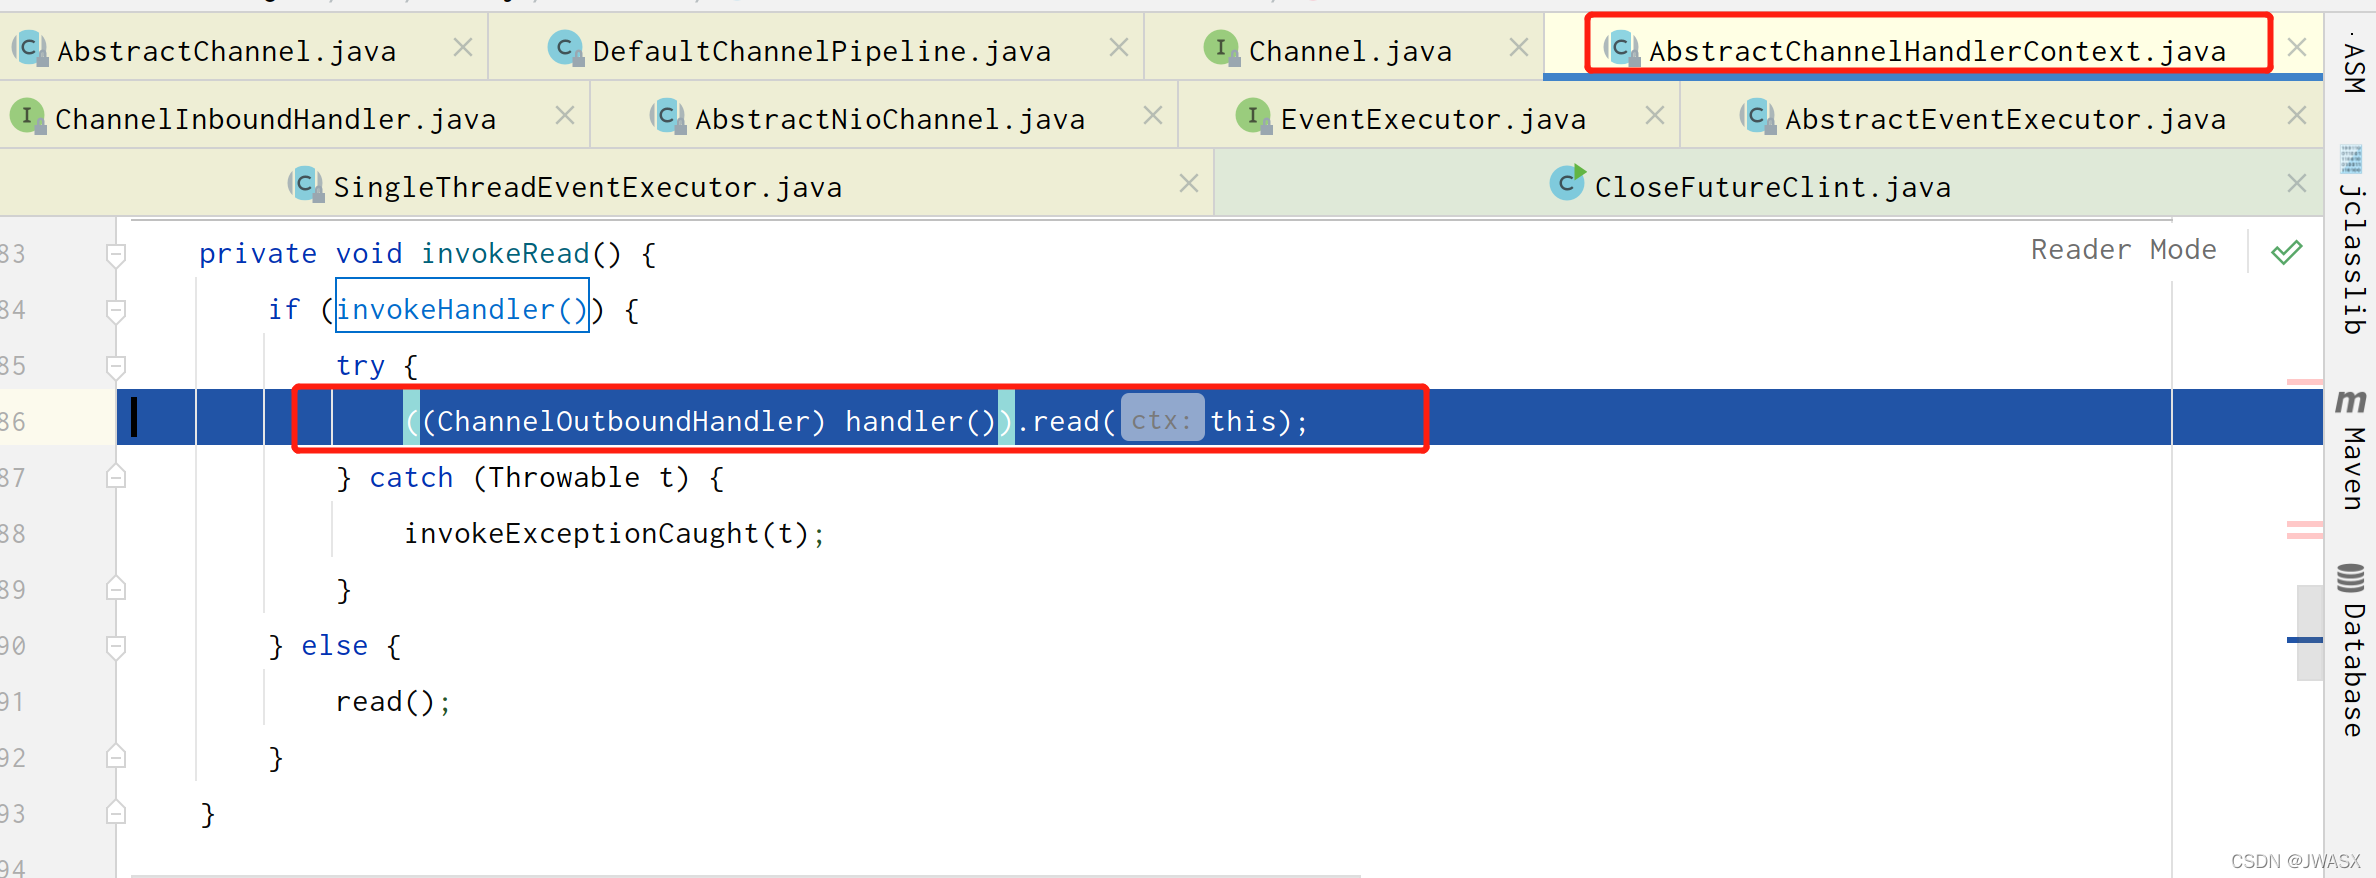Close ChannelInboundHandler.java tab
The image size is (2376, 878).
pyautogui.click(x=565, y=115)
